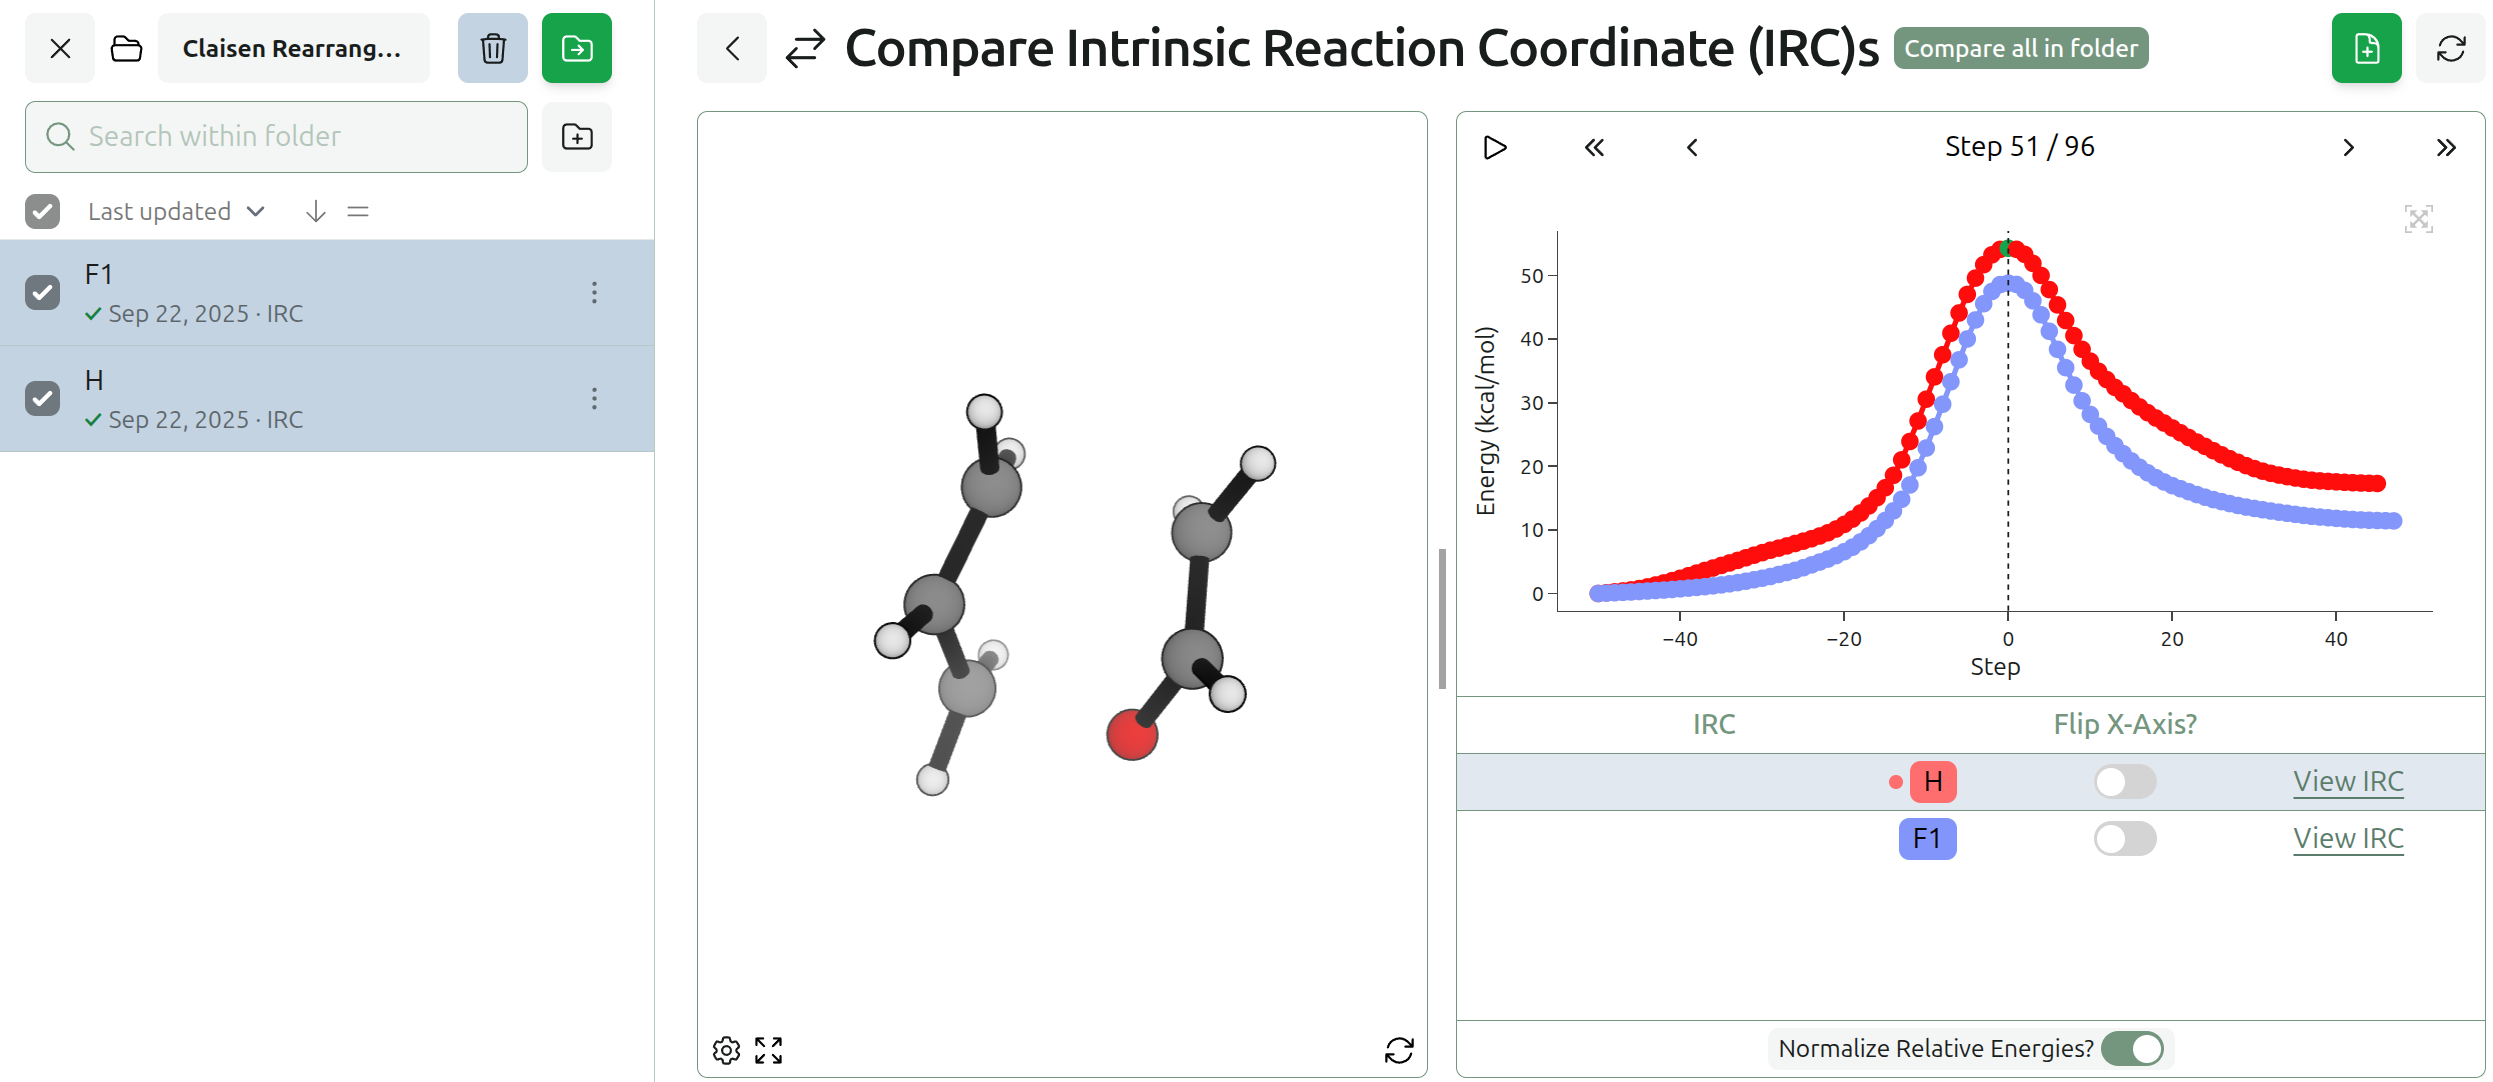Disable Normalize Relative Energies toggle
Image resolution: width=2493 pixels, height=1082 pixels.
pyautogui.click(x=2132, y=1048)
